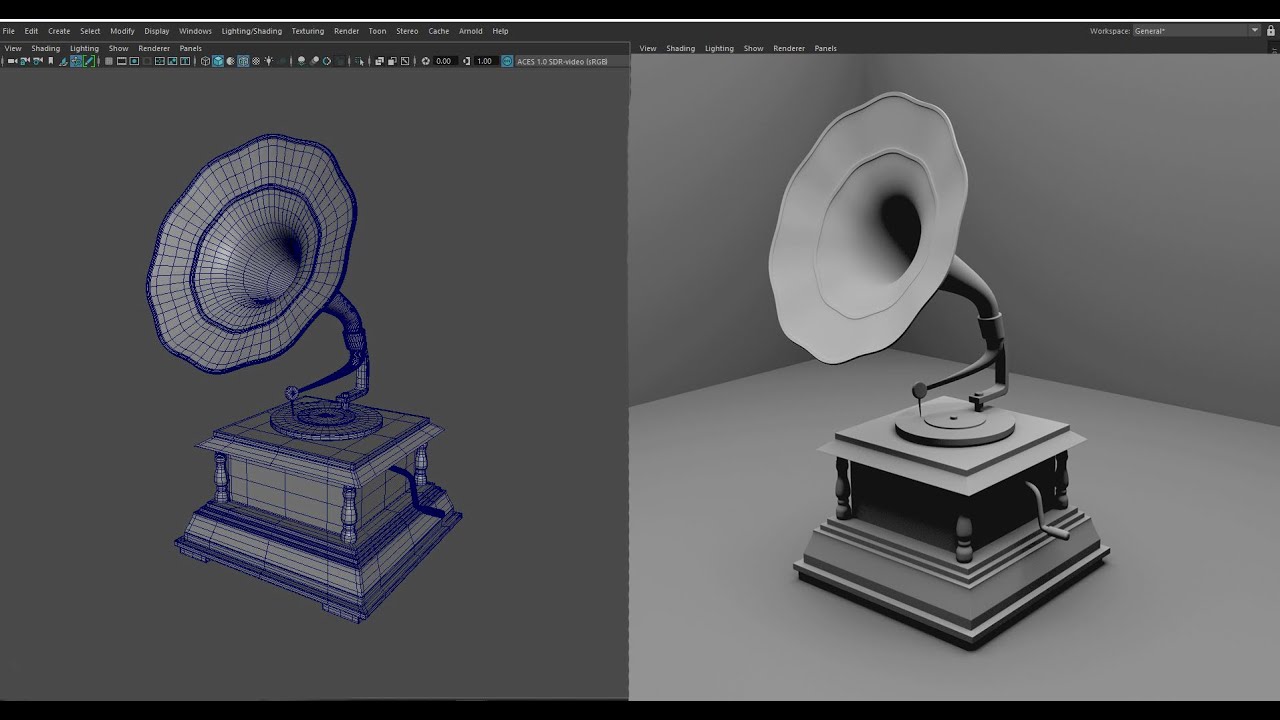Open the Cache menu
This screenshot has width=1280, height=720.
439,31
